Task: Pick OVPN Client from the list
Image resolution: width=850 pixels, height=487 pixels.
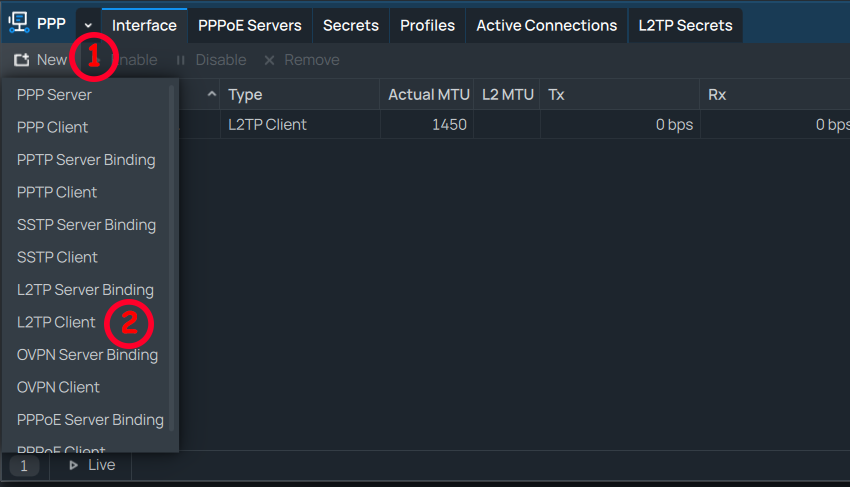Action: (58, 387)
